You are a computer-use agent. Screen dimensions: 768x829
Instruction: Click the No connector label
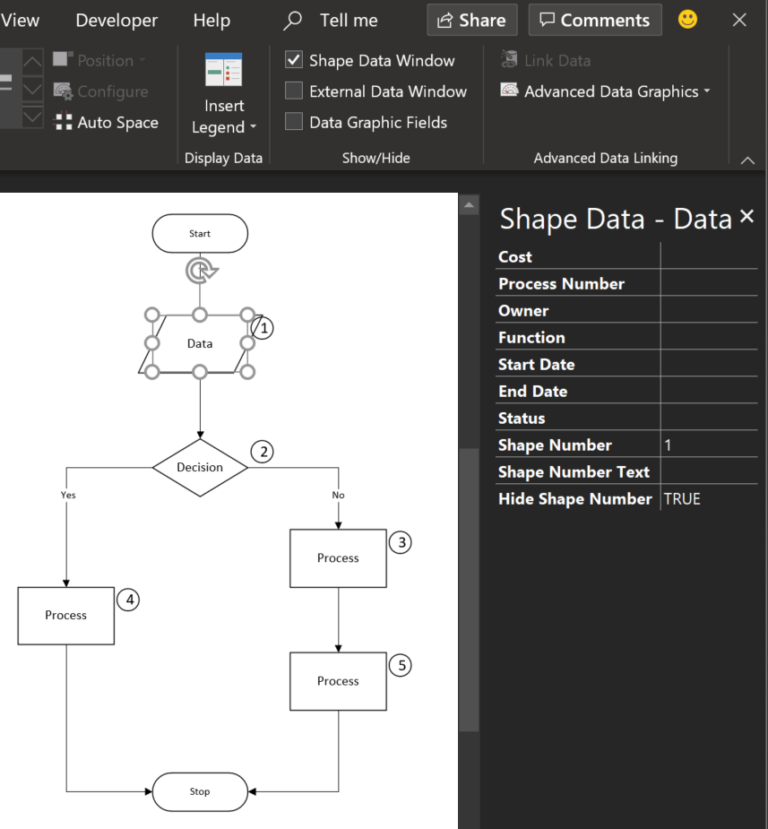(338, 495)
